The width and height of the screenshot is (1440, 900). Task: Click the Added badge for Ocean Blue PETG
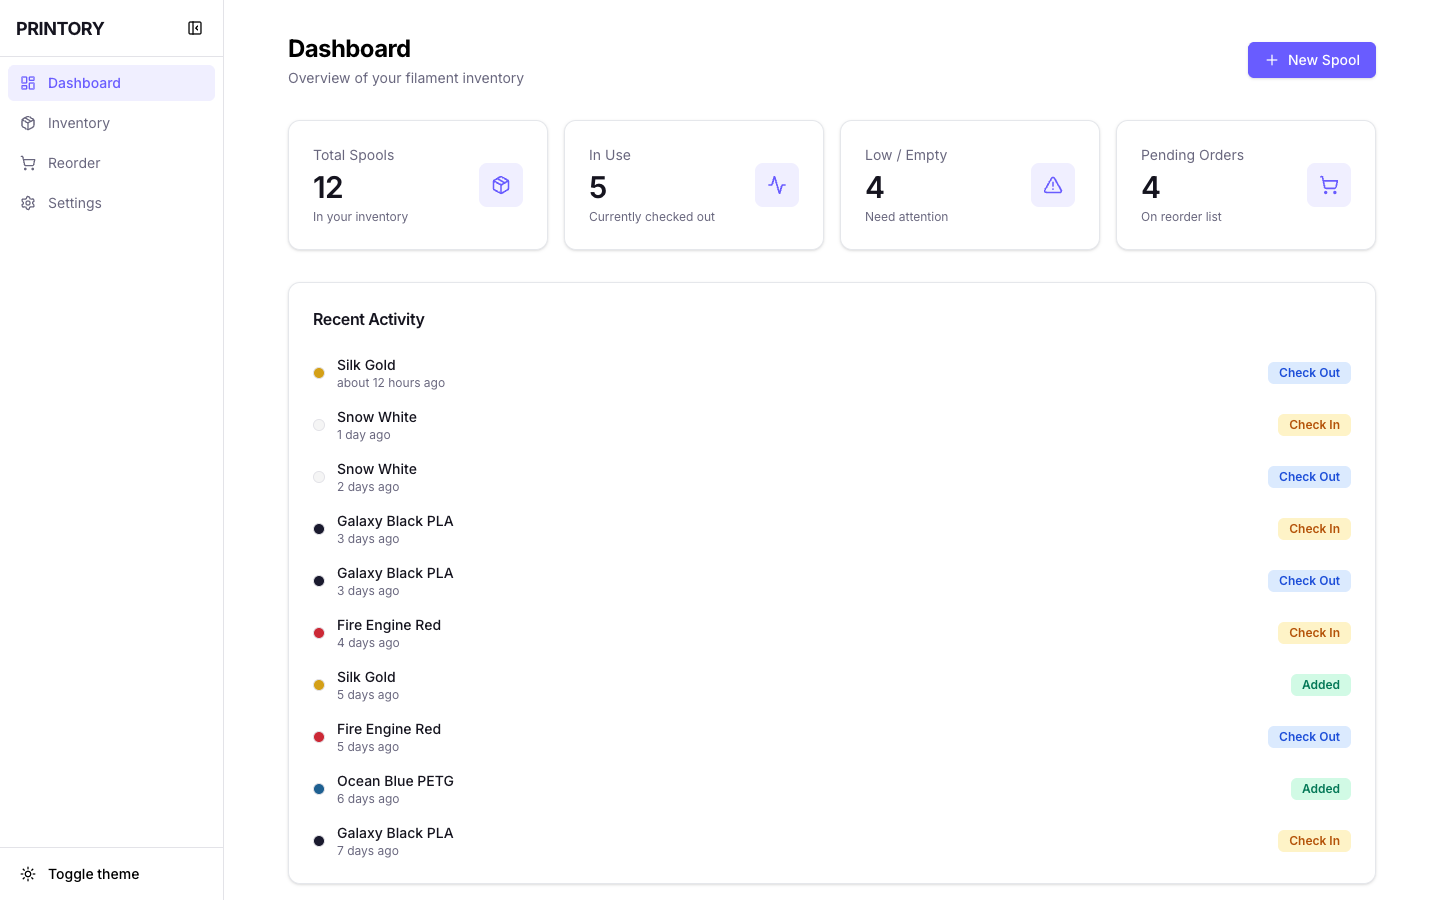tap(1321, 789)
